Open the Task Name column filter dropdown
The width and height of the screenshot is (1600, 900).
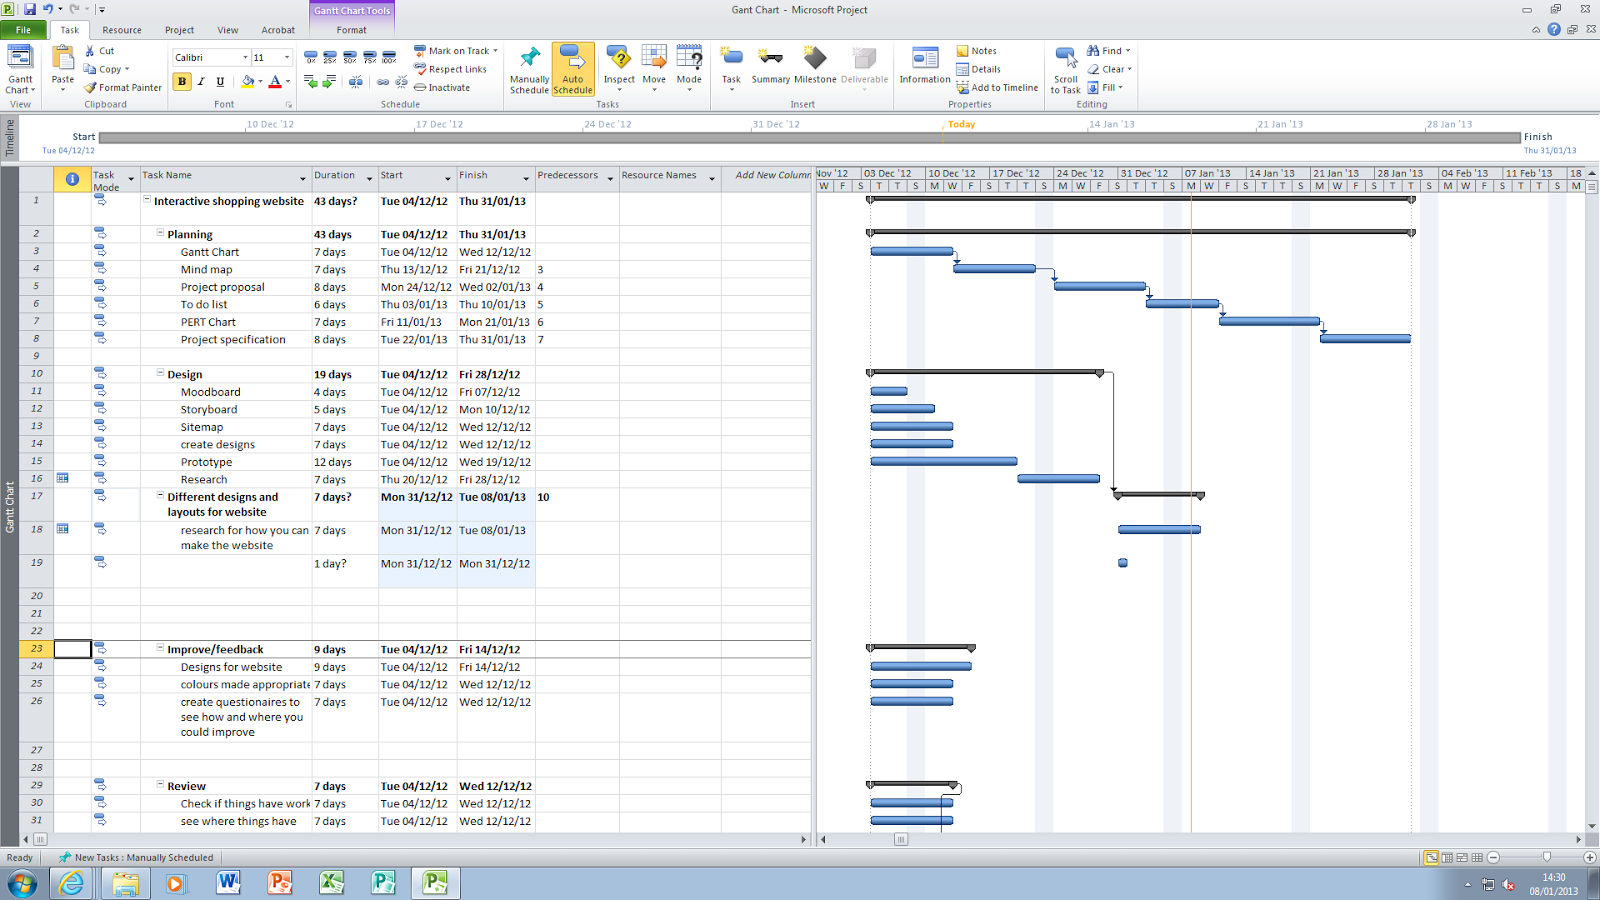pos(301,176)
